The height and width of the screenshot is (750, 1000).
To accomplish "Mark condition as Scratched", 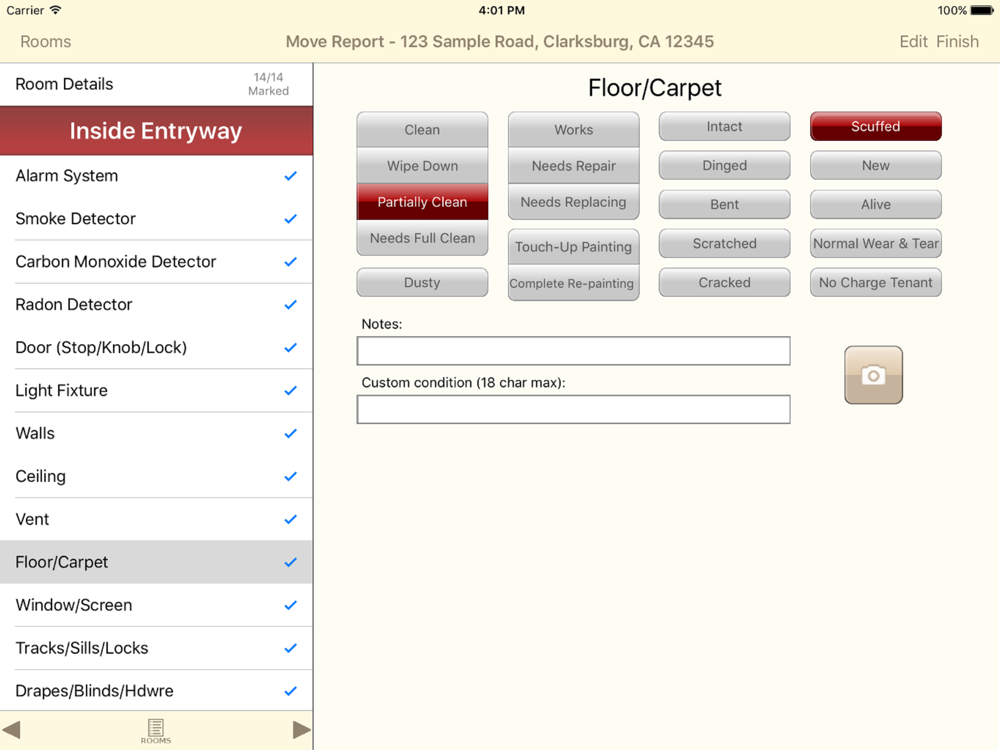I will click(x=724, y=243).
